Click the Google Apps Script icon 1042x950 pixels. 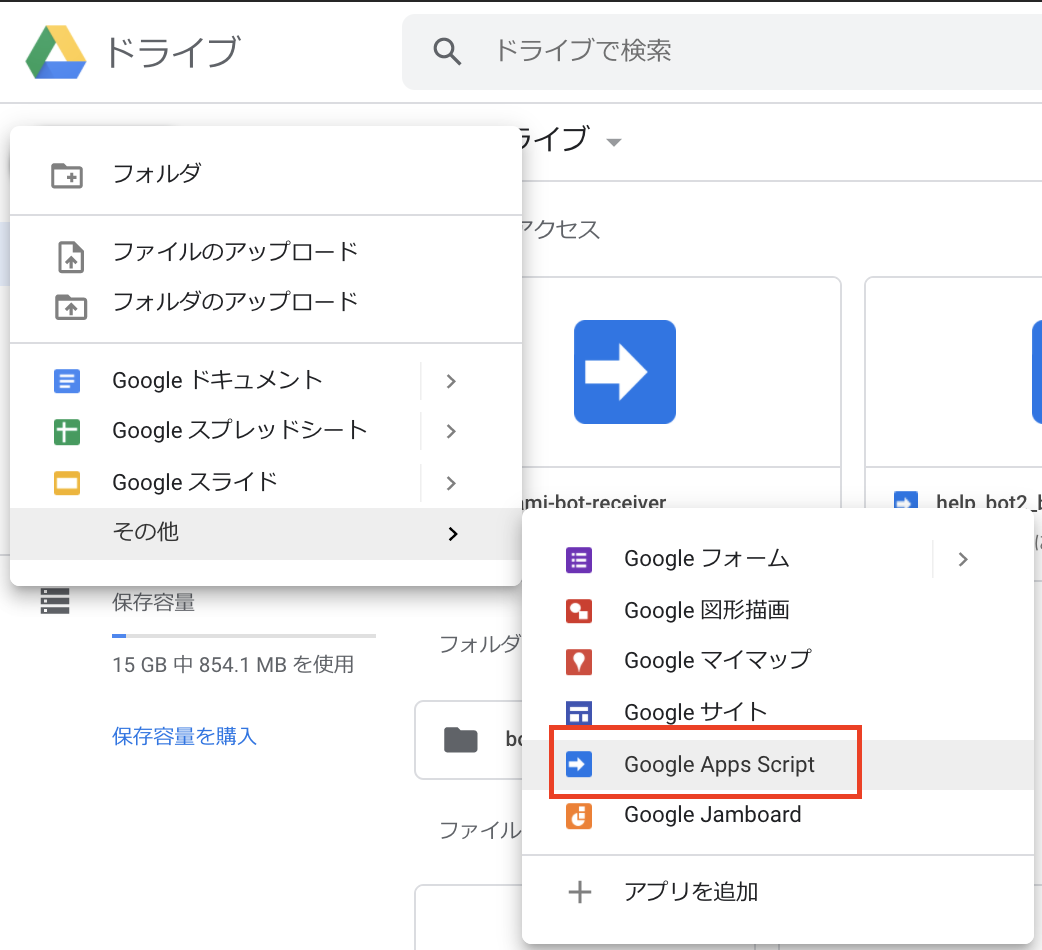[x=581, y=763]
